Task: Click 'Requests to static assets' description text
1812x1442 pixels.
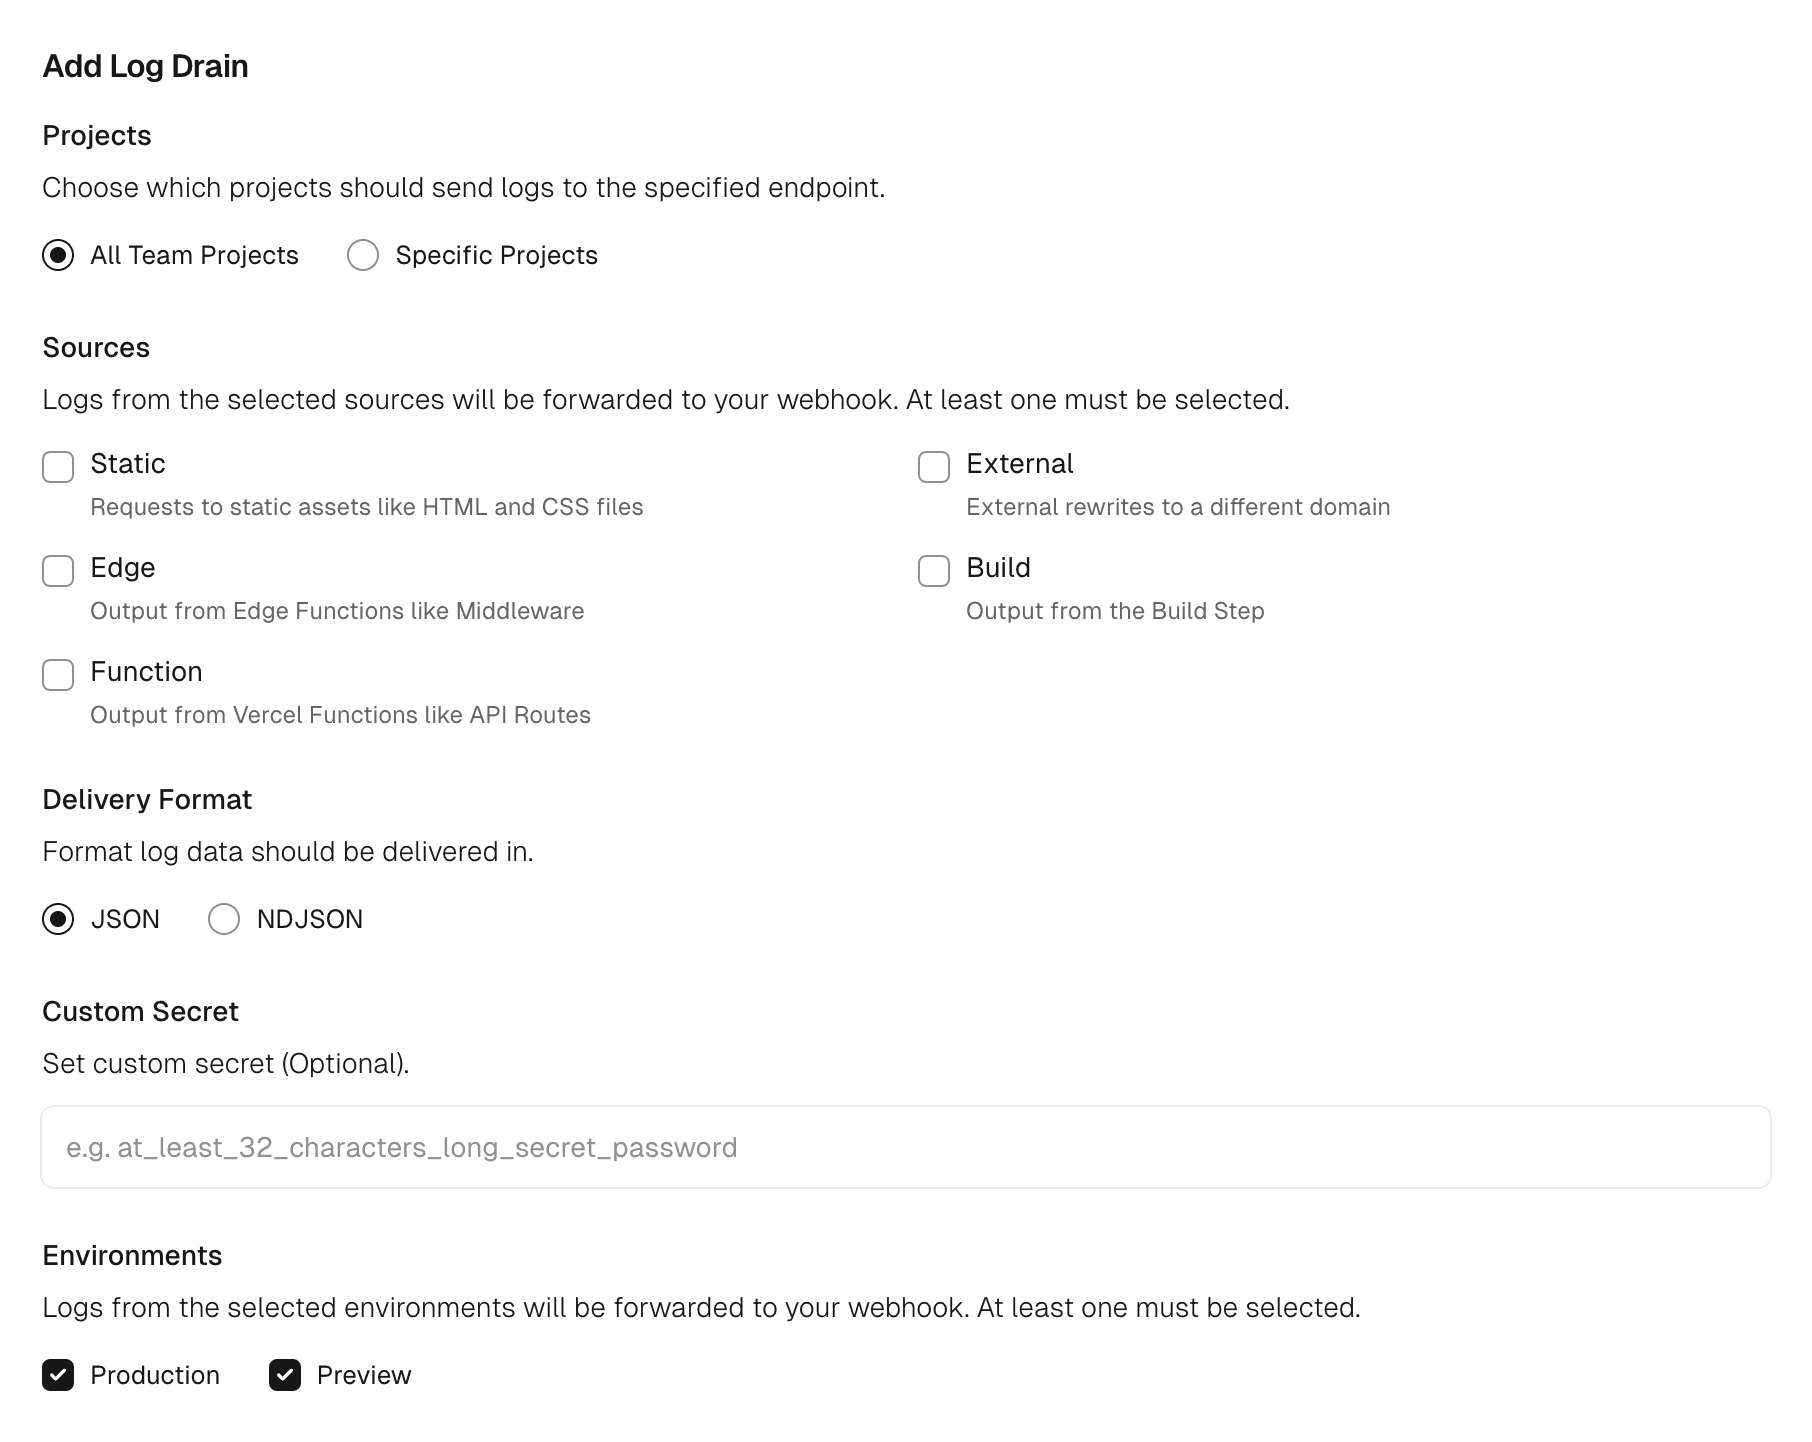Action: 366,507
